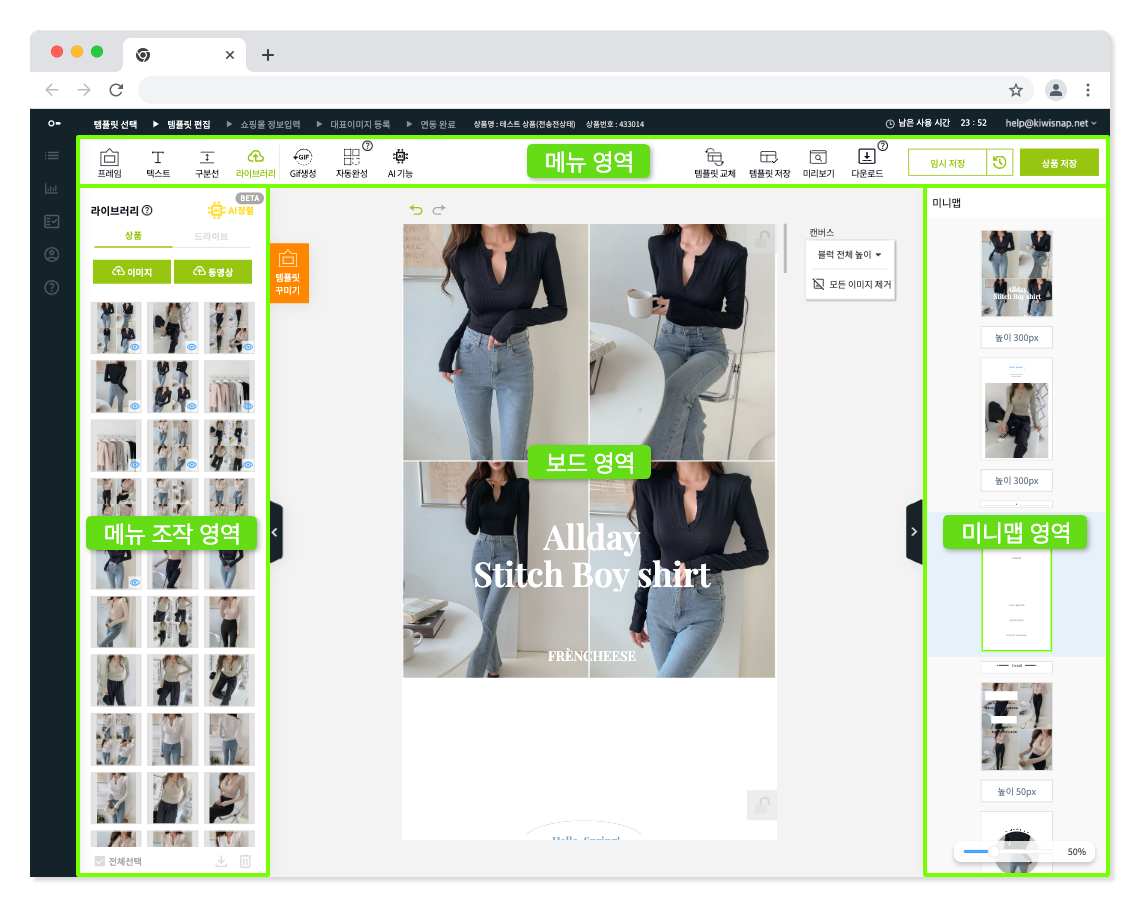Open the help@kiwisnap.net account dropdown
Viewport: 1140px width, 907px height.
[1051, 123]
